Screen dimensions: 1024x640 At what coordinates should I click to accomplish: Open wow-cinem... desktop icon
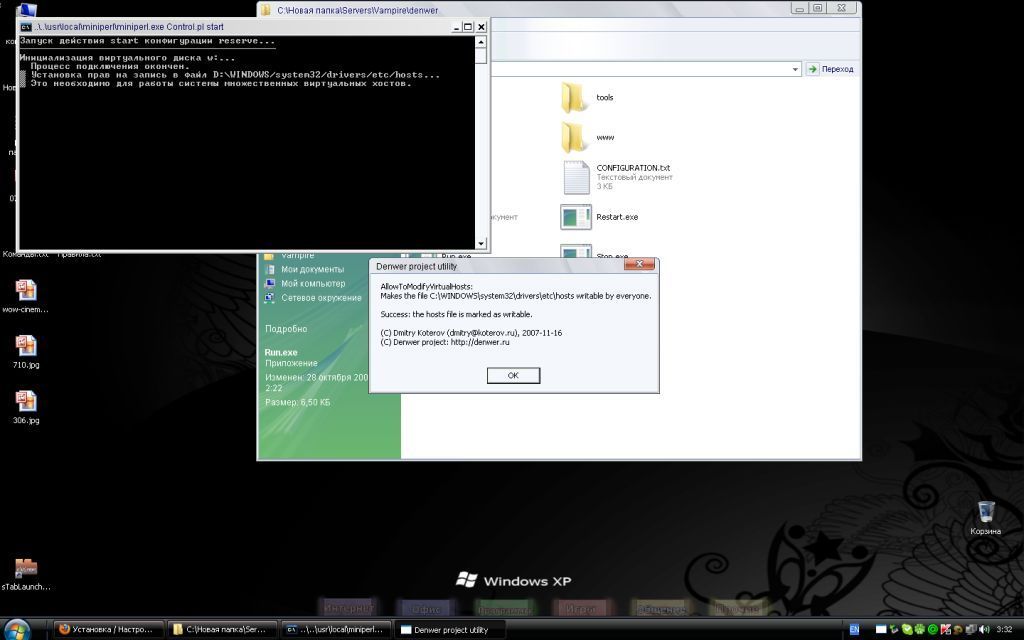point(25,296)
